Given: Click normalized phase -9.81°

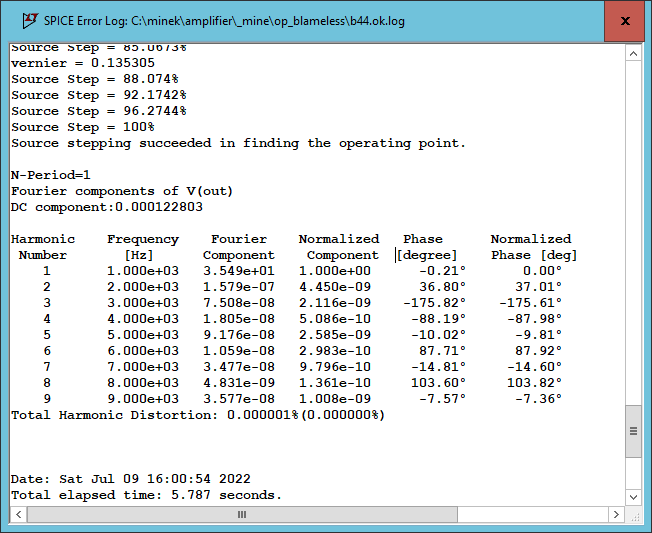Looking at the screenshot, I should click(x=538, y=335).
